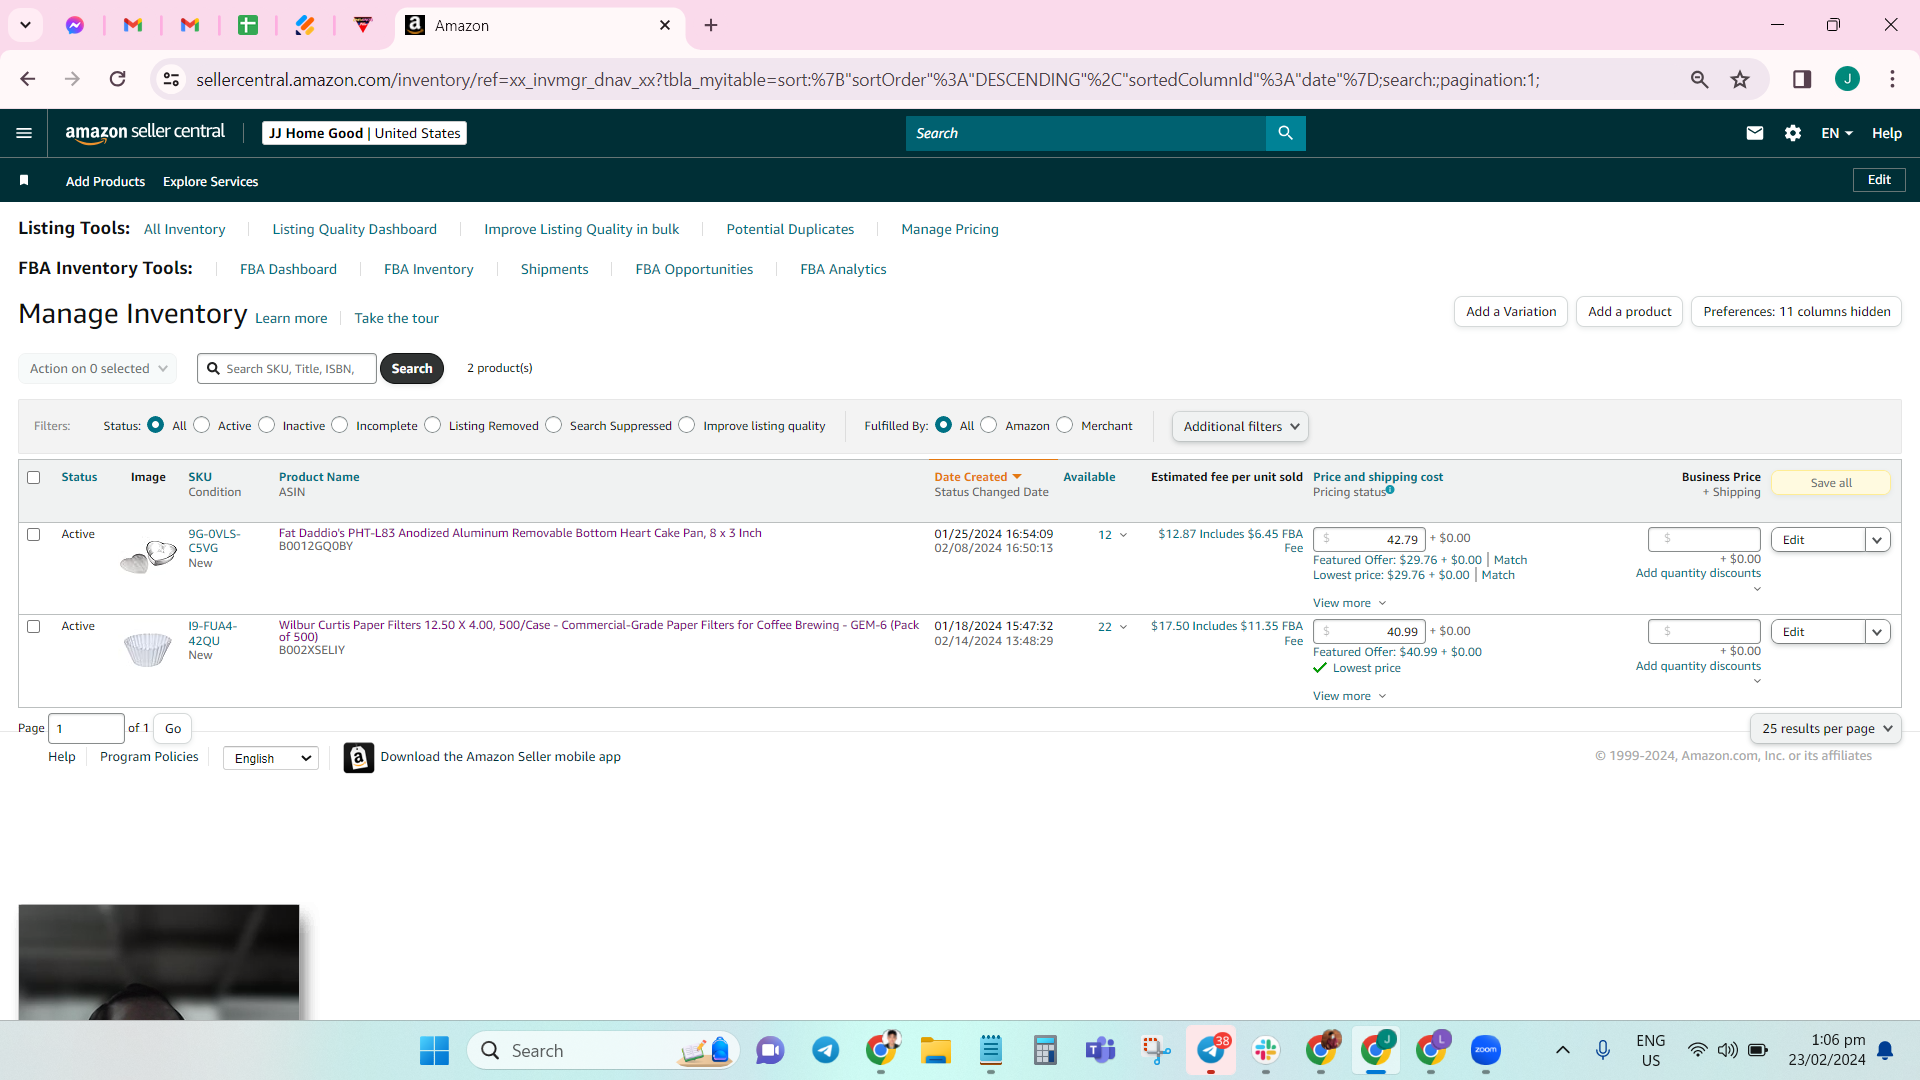Click the Page number input field
The width and height of the screenshot is (1920, 1080).
pyautogui.click(x=86, y=728)
